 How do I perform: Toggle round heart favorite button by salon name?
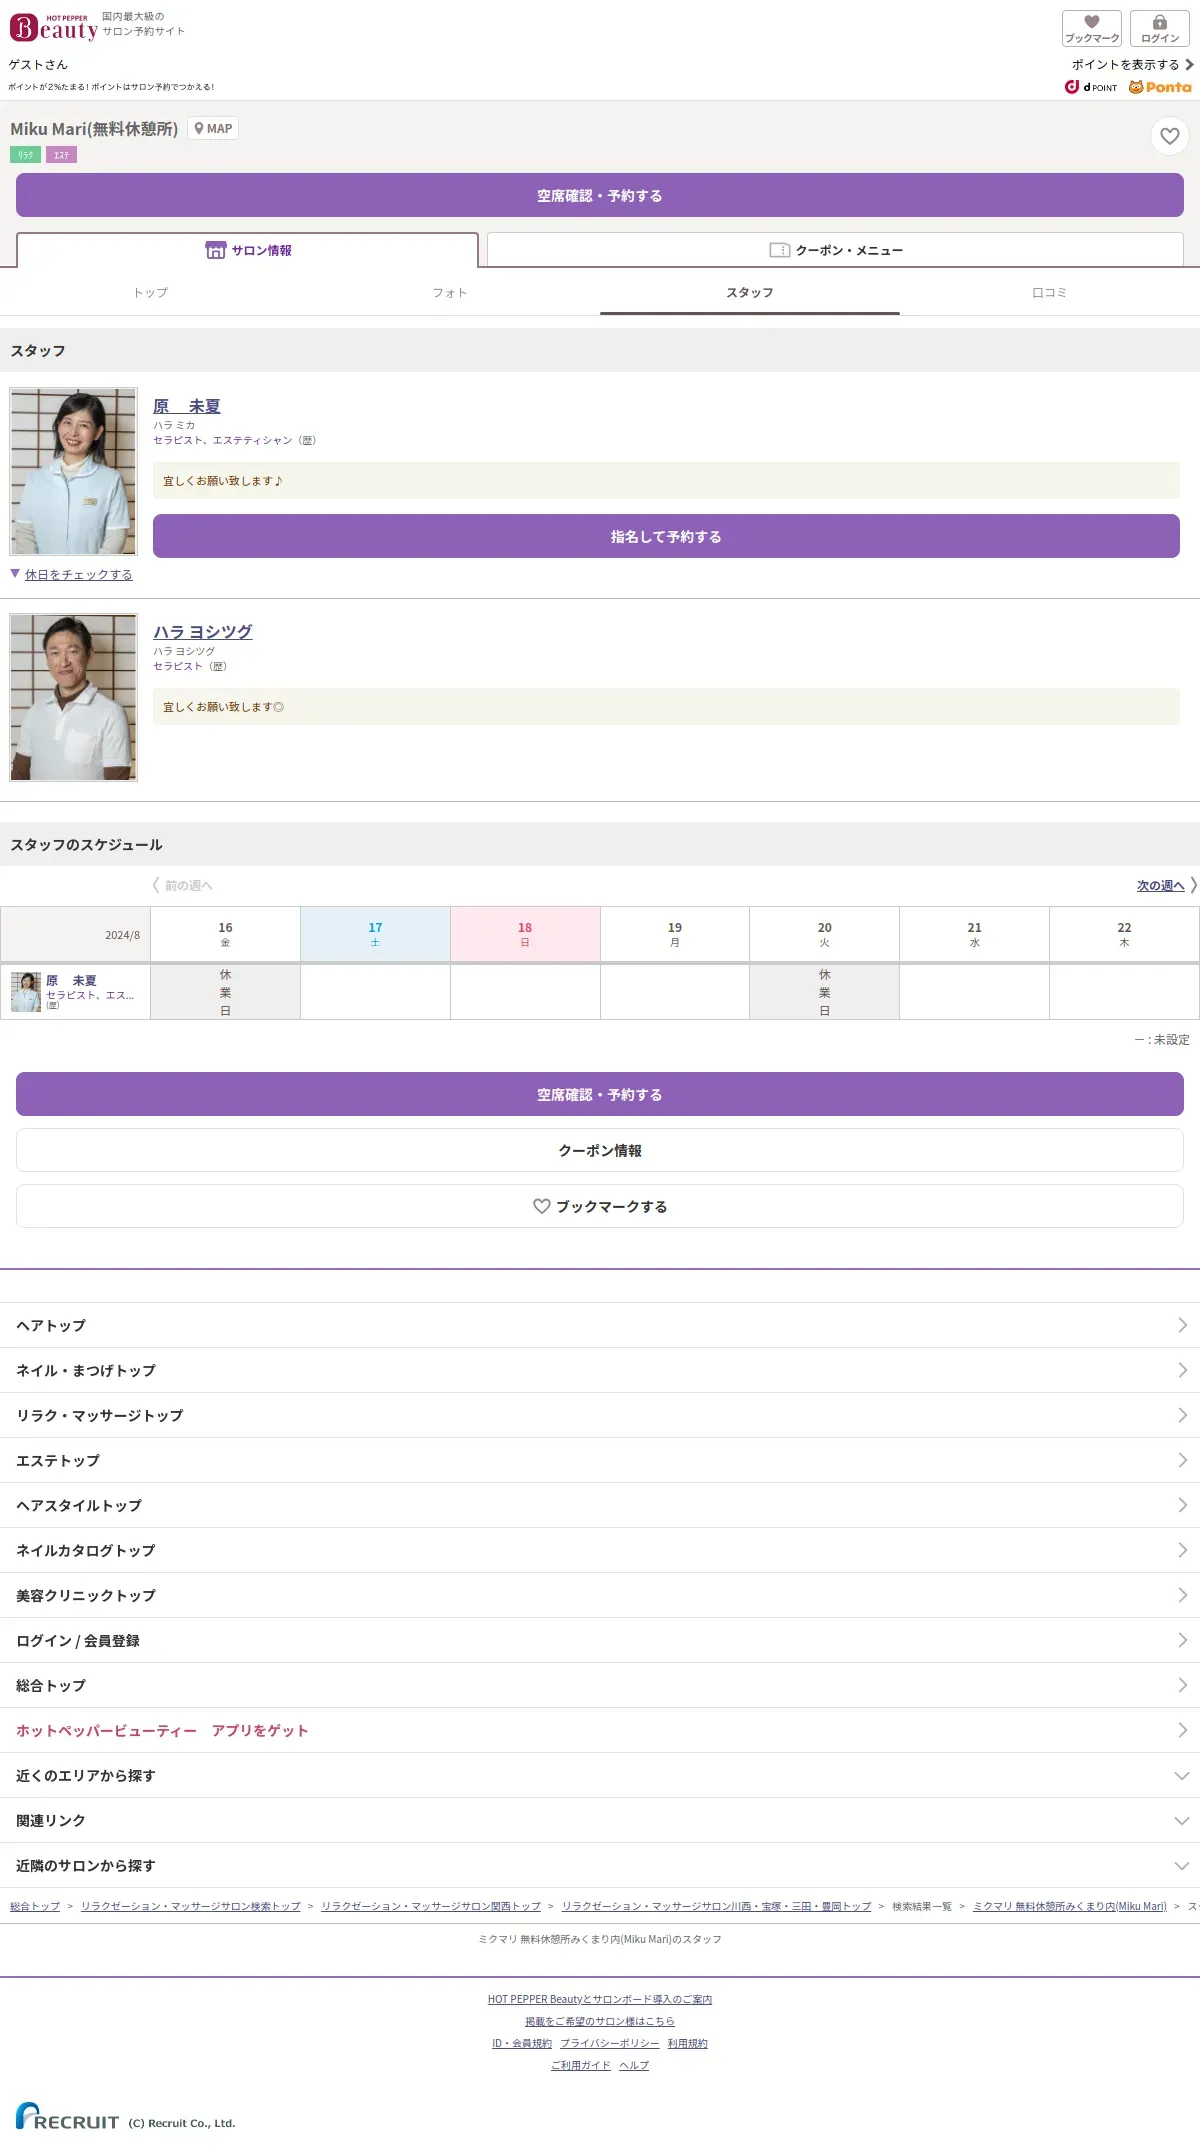tap(1169, 136)
